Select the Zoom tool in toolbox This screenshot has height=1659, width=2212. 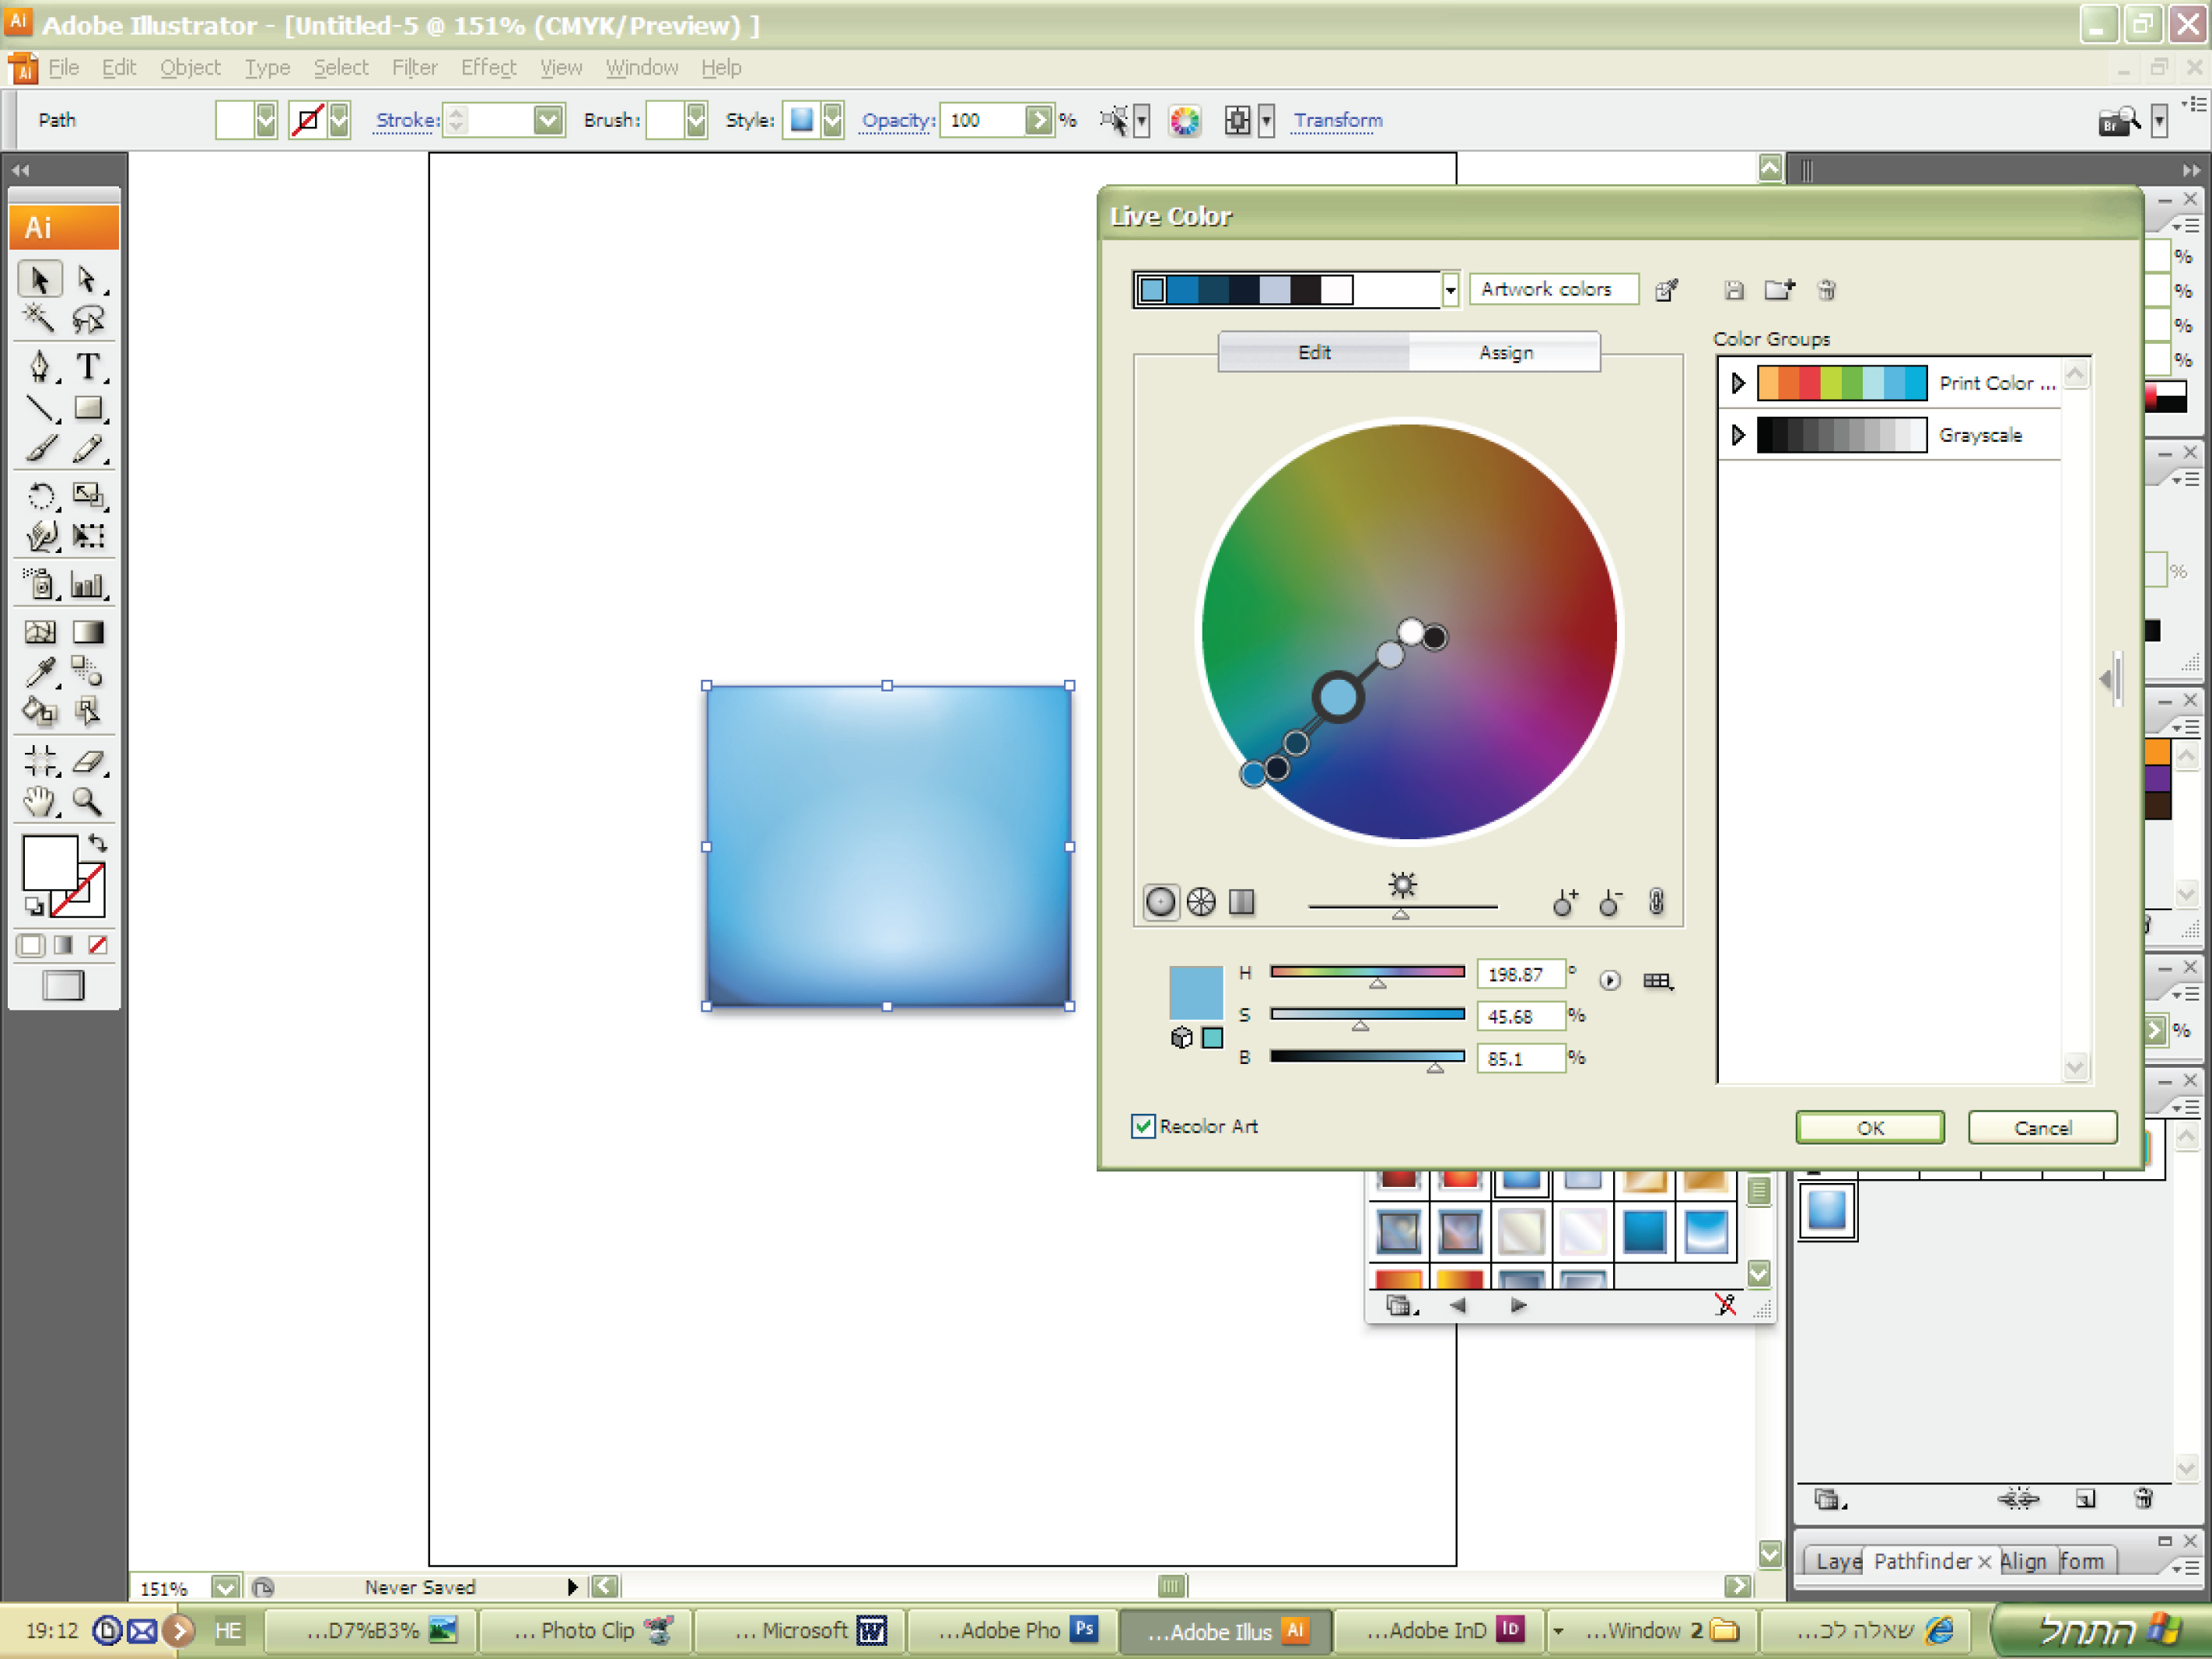(88, 802)
